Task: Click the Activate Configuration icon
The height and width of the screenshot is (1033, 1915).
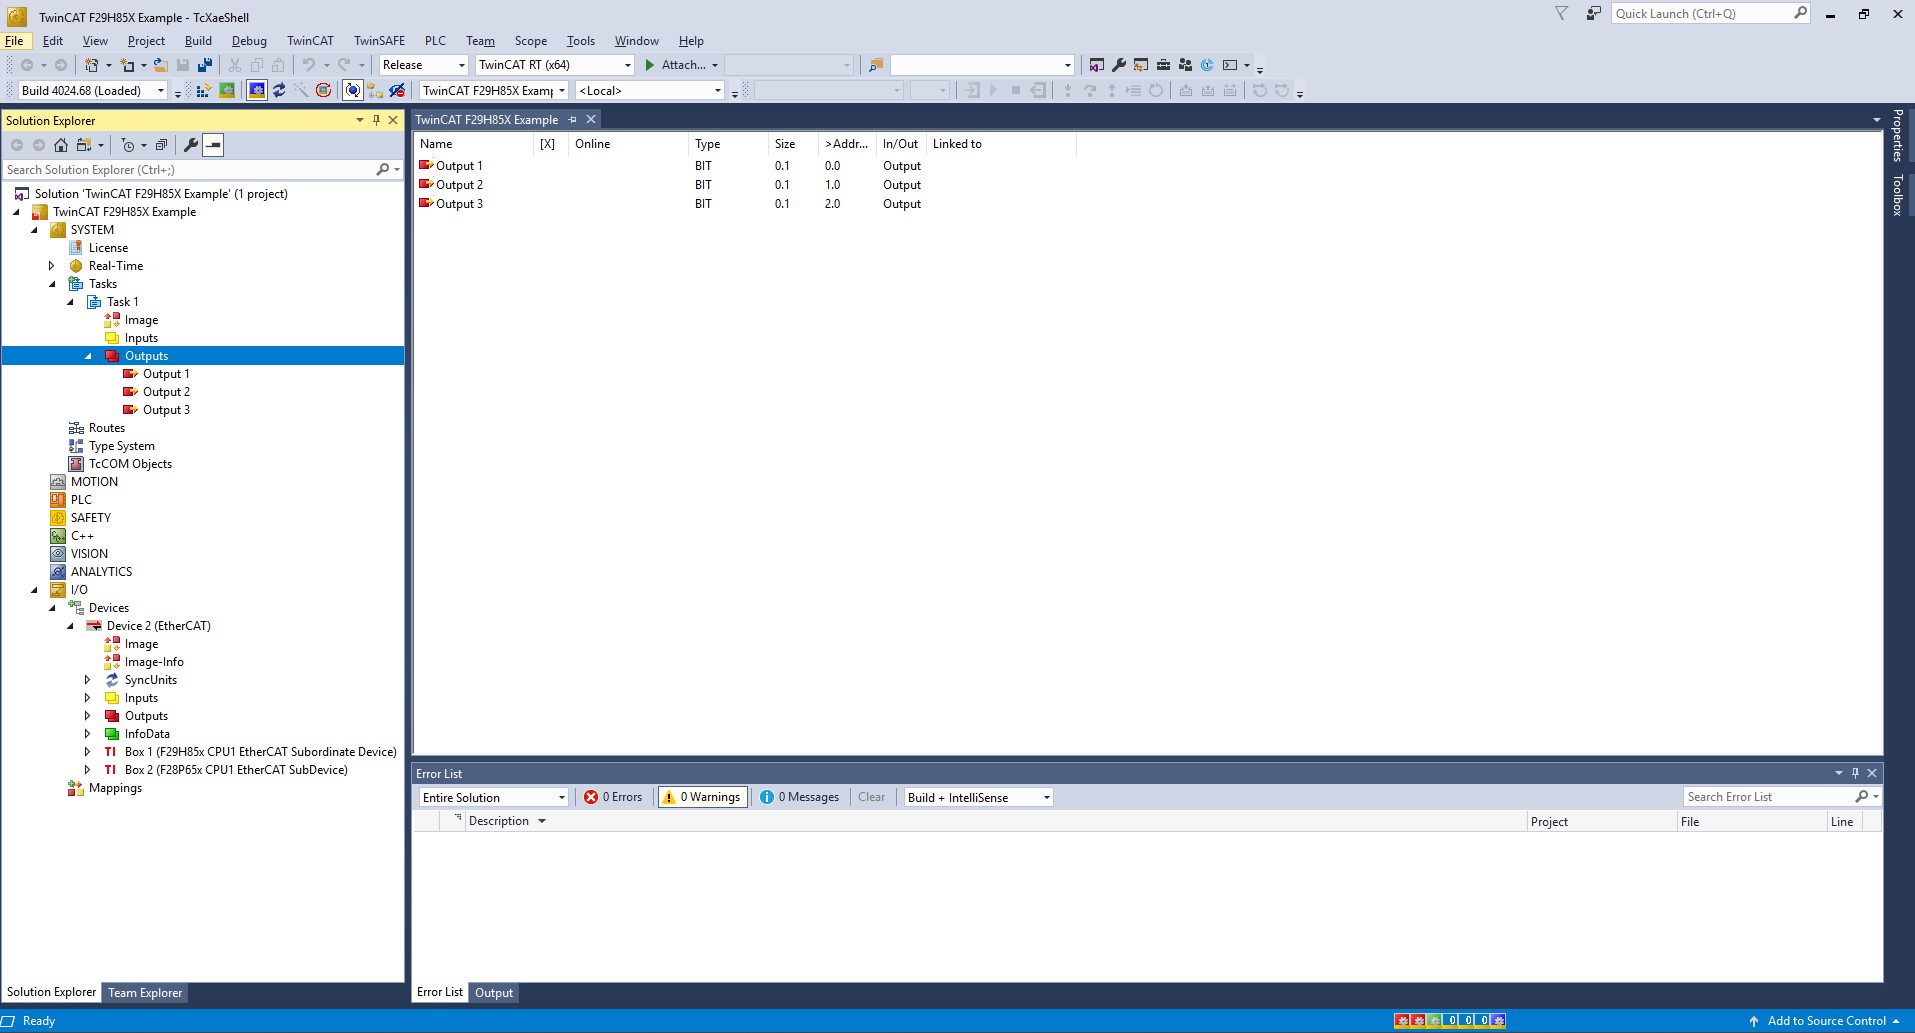Action: point(203,91)
